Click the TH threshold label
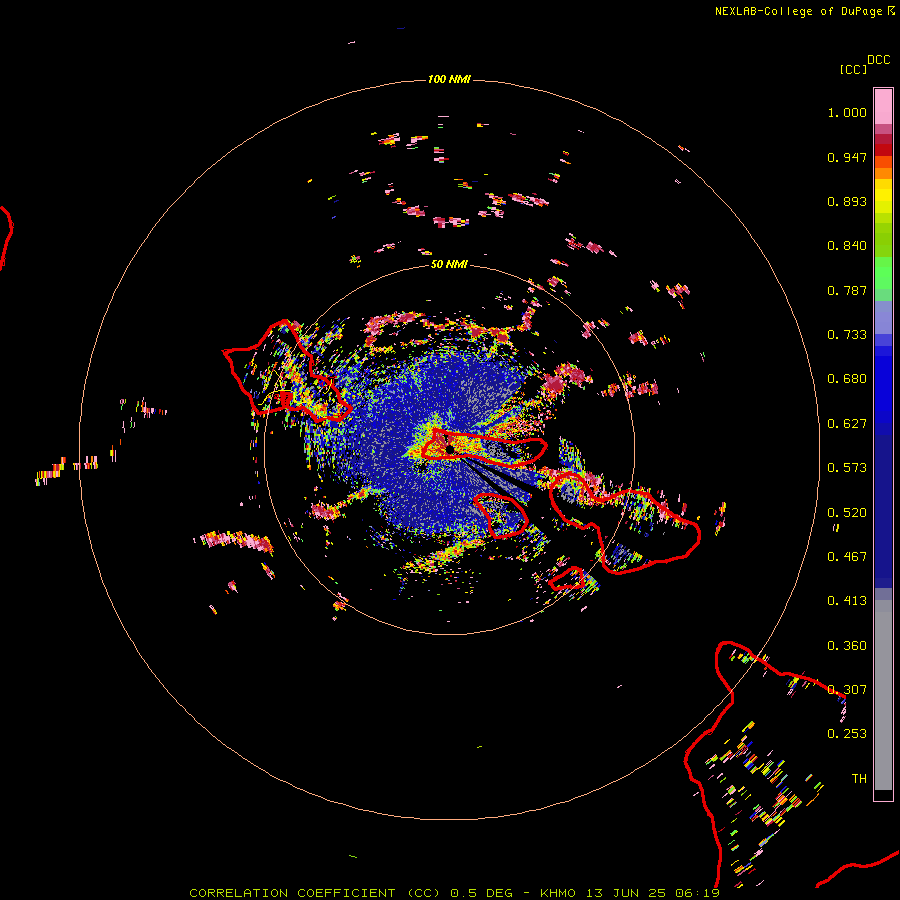Image resolution: width=900 pixels, height=900 pixels. tap(859, 779)
